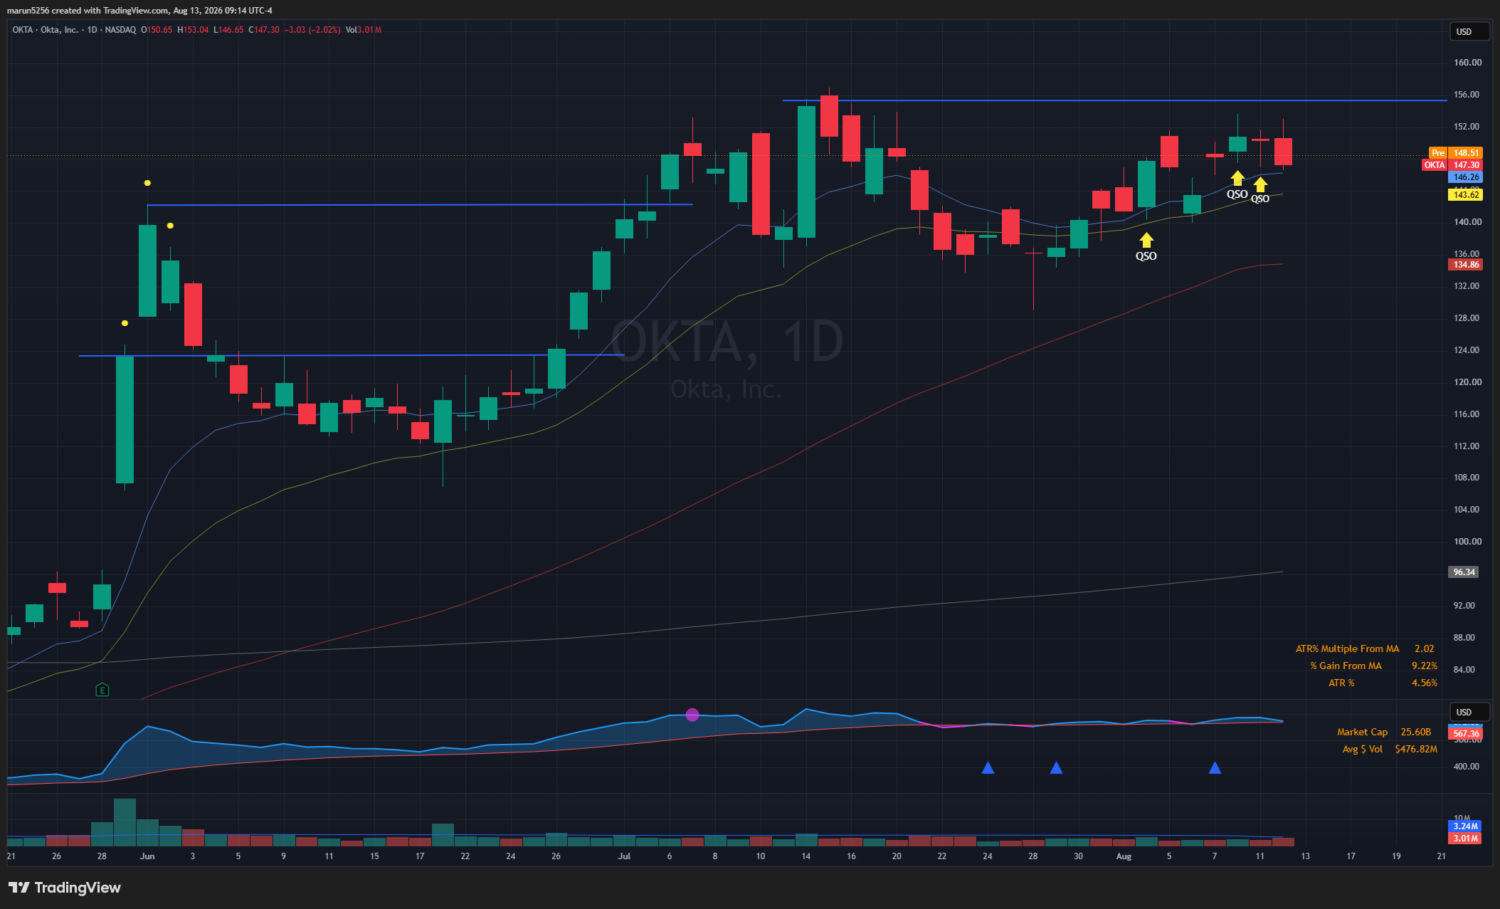Click the NASDAQ exchange label in the legend
Viewport: 1500px width, 909px height.
tap(121, 30)
